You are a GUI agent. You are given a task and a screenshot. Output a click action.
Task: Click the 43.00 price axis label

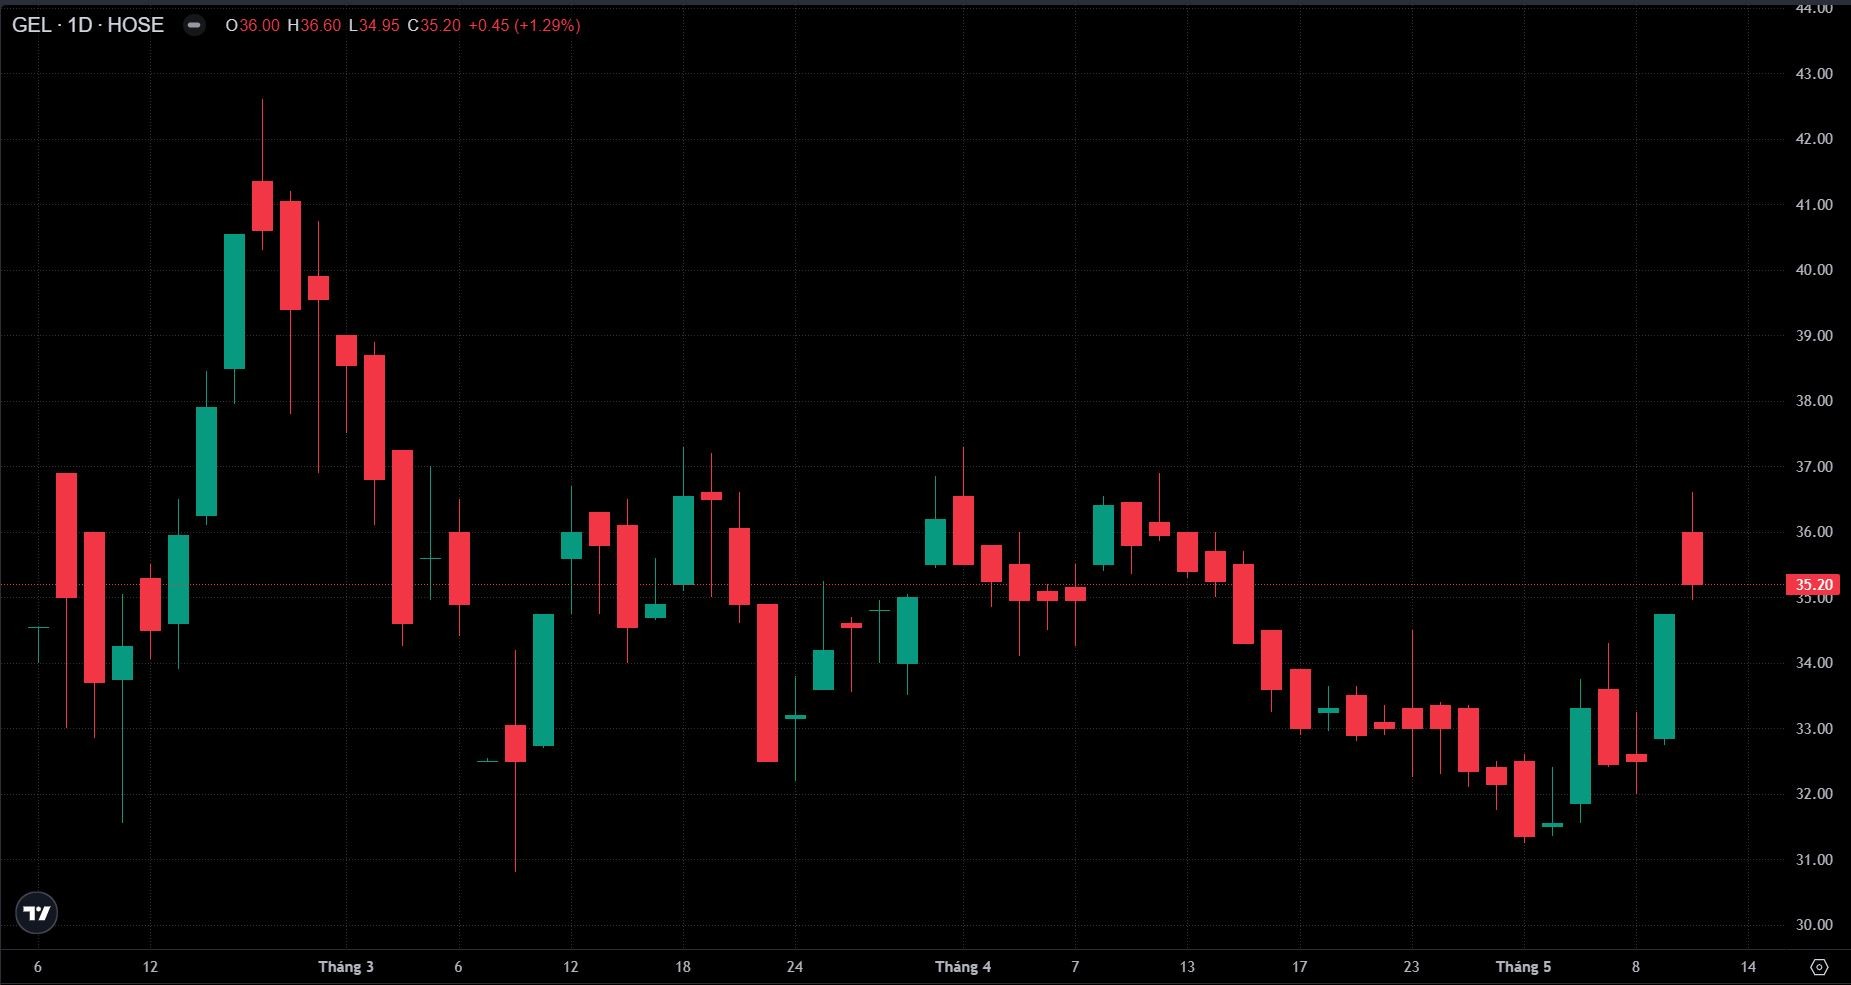click(x=1814, y=74)
